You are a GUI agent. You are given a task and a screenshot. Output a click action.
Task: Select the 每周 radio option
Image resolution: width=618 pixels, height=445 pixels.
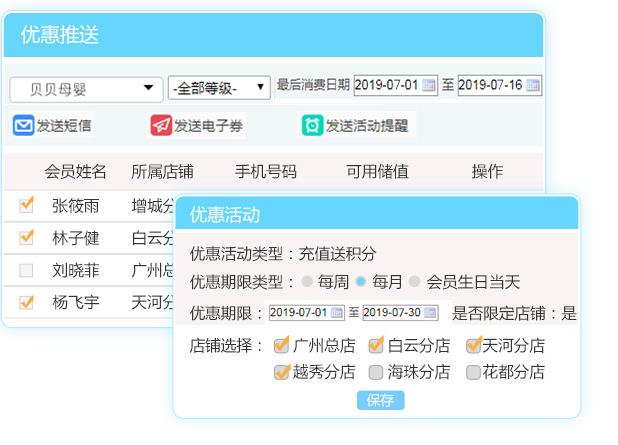307,282
